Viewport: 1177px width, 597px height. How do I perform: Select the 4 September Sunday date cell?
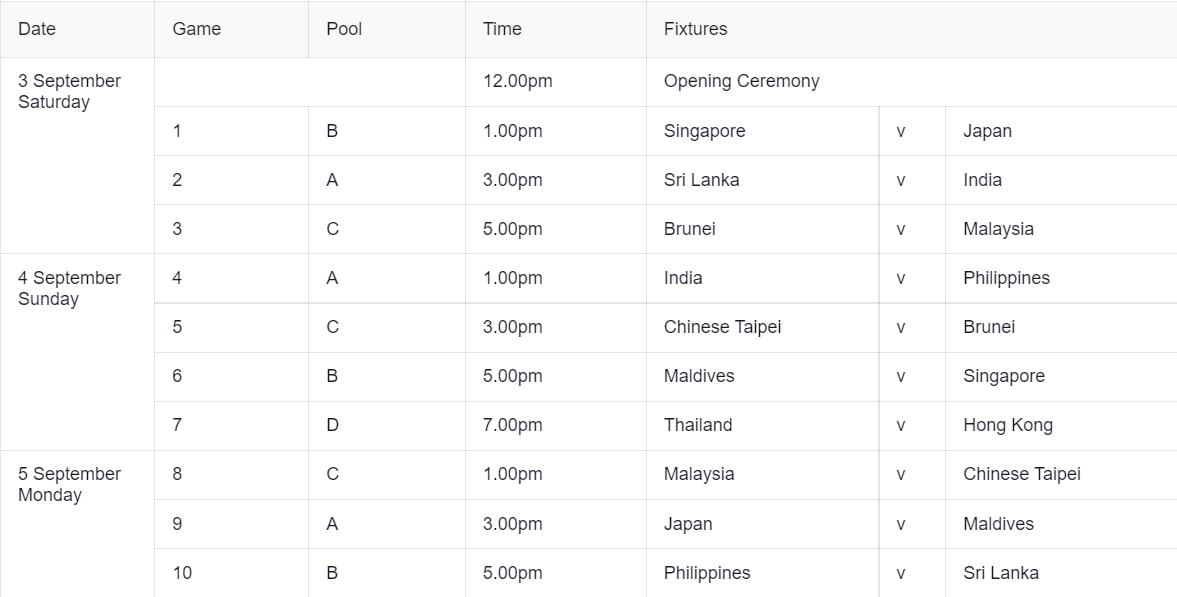pyautogui.click(x=69, y=288)
